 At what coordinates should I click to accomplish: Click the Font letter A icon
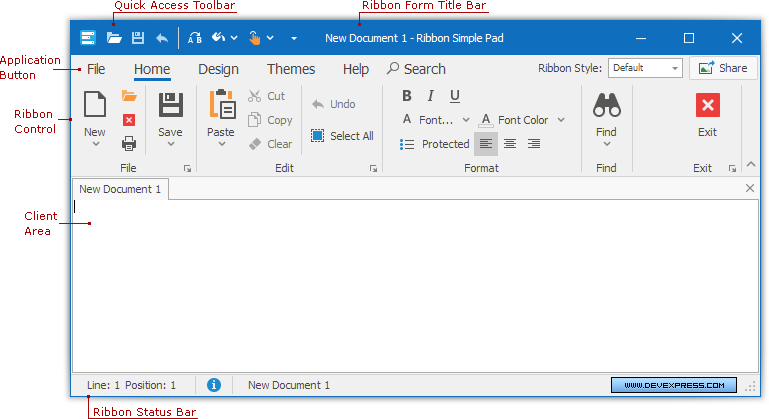[x=407, y=119]
